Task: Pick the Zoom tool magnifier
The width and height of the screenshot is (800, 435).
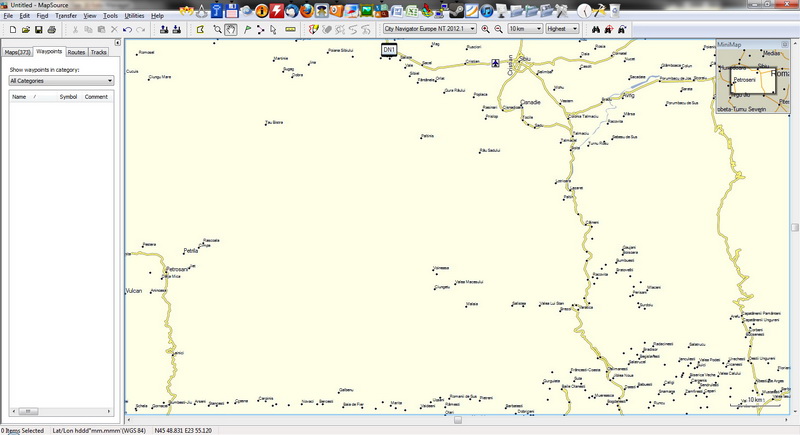Action: (217, 30)
